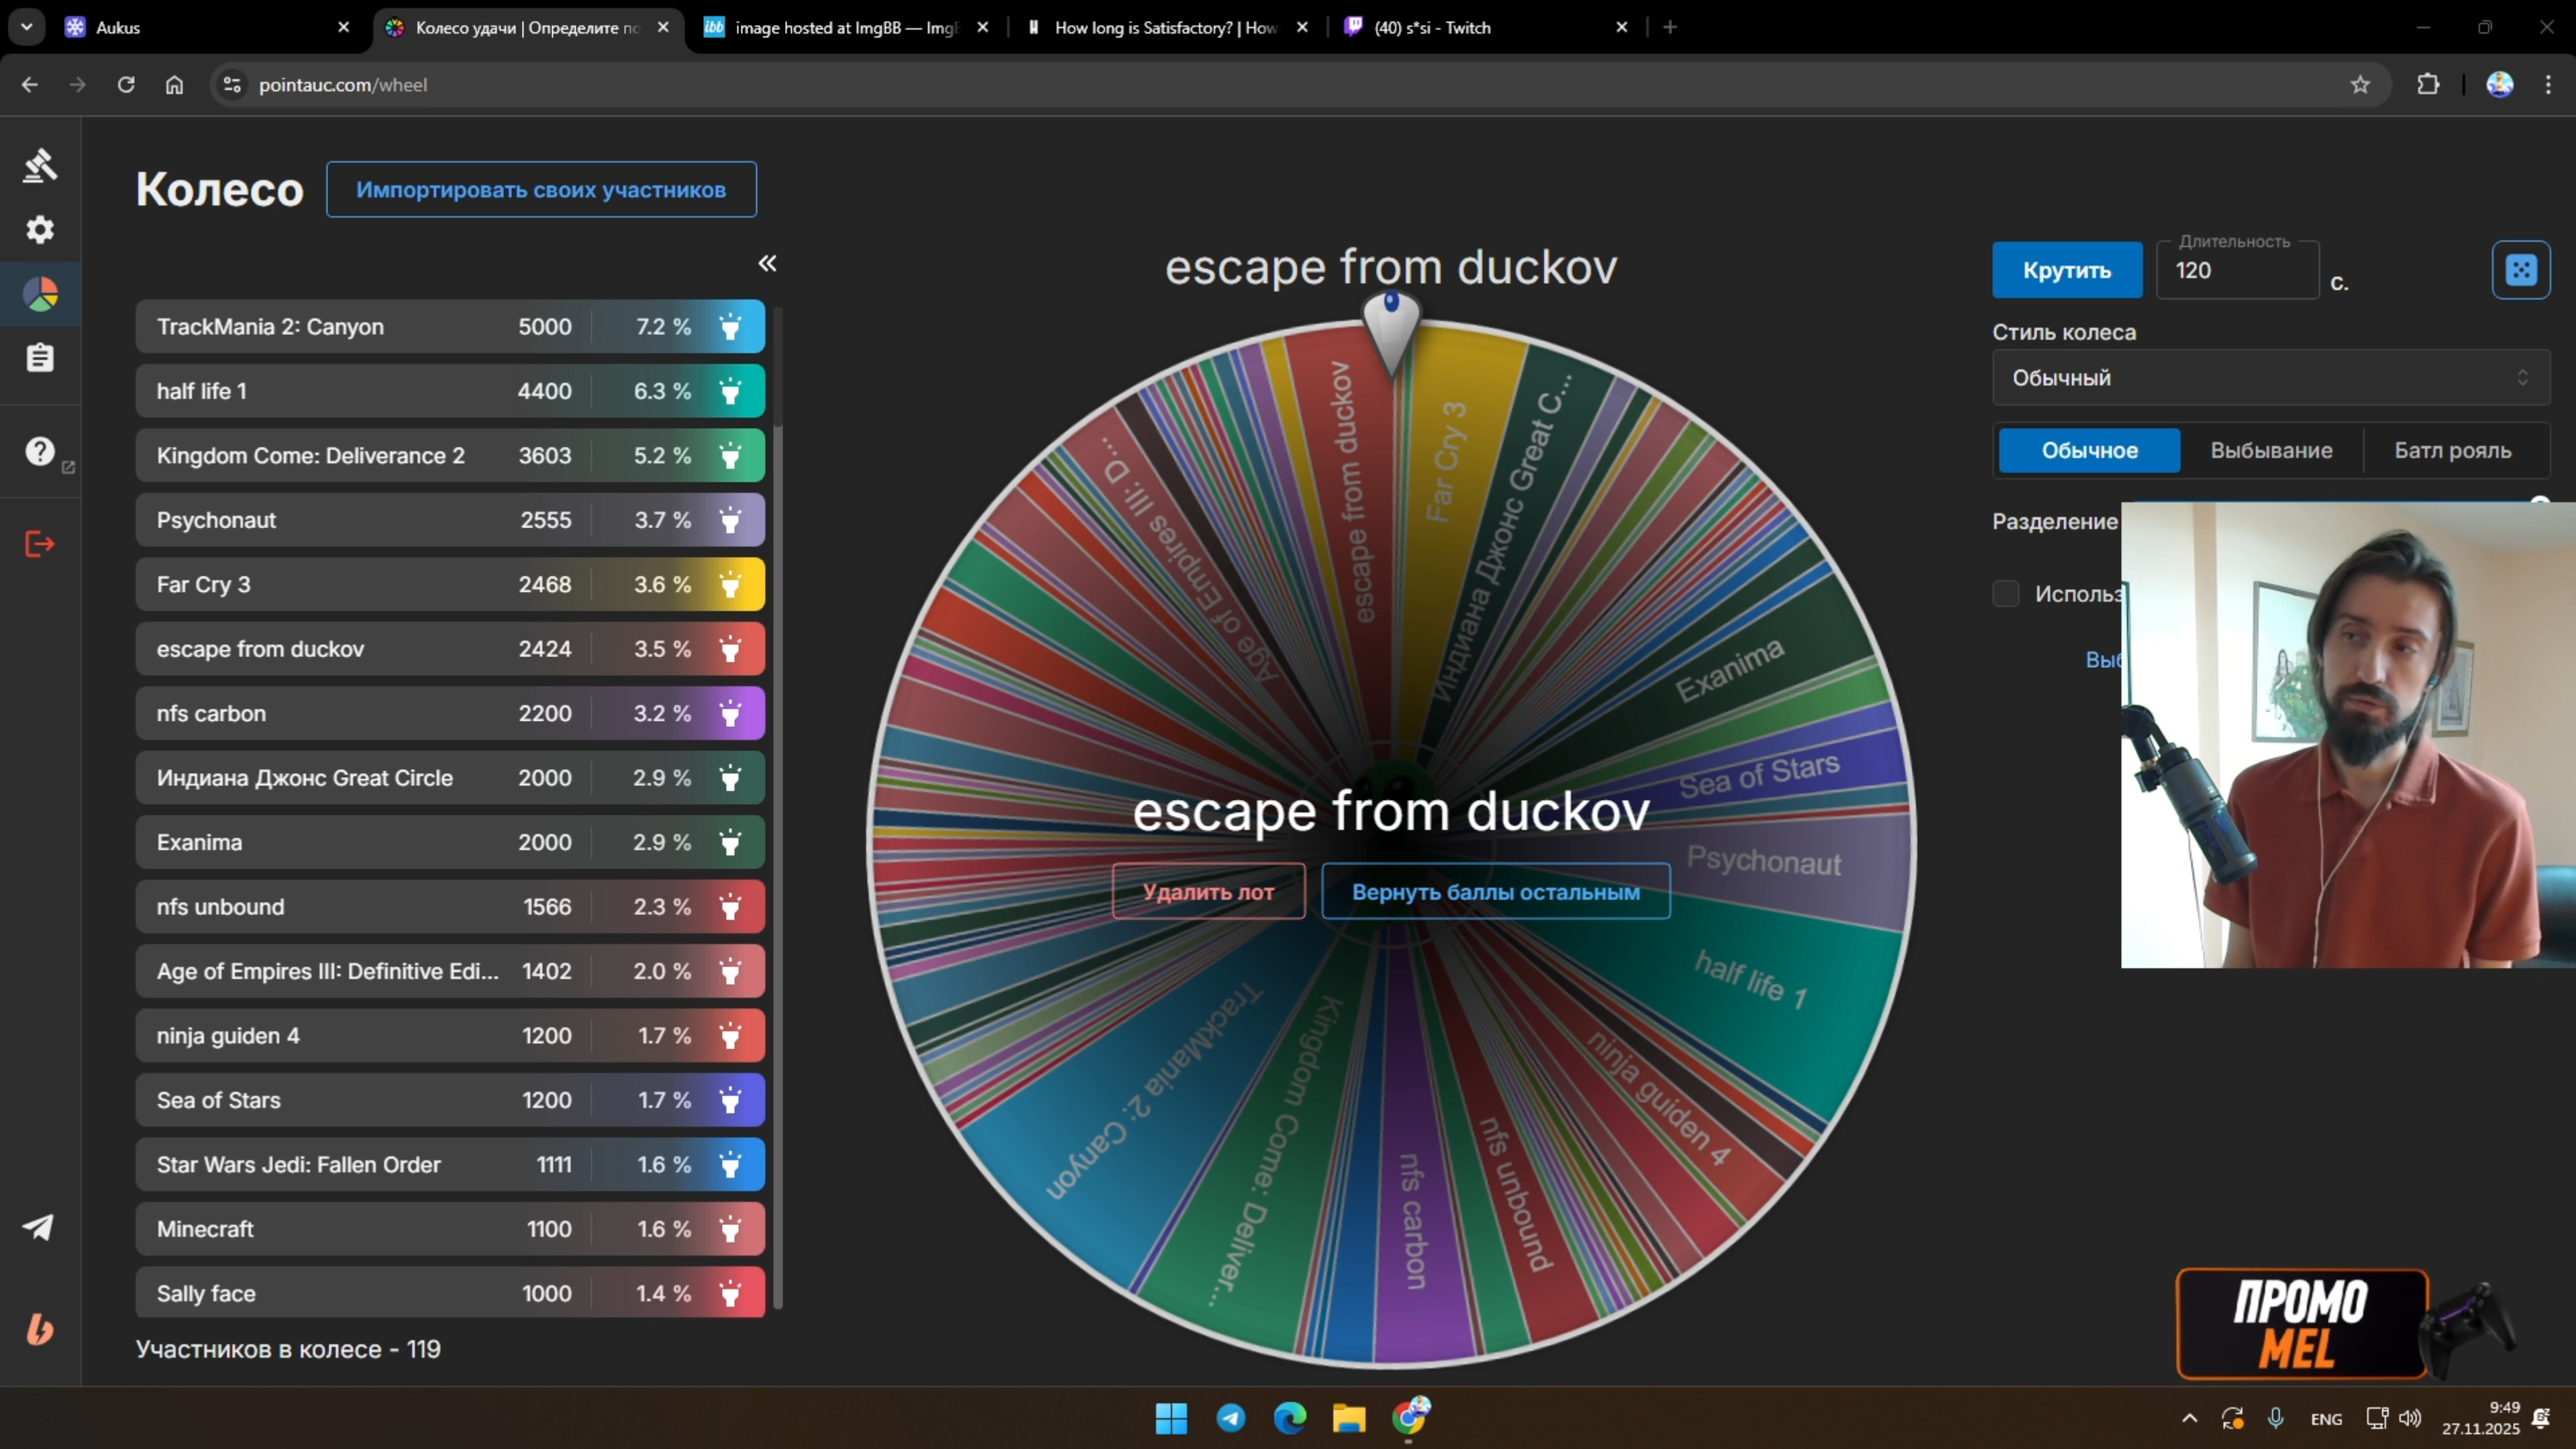Click the Длительность duration input field
This screenshot has width=2576, height=1449.
2236,271
